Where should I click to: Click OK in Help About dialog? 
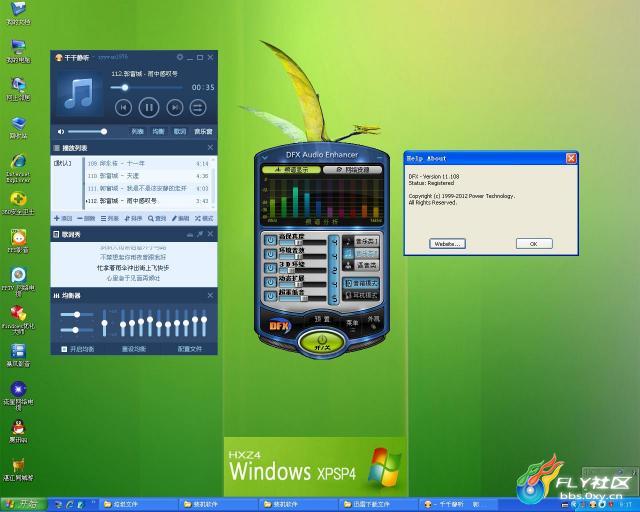pyautogui.click(x=534, y=244)
